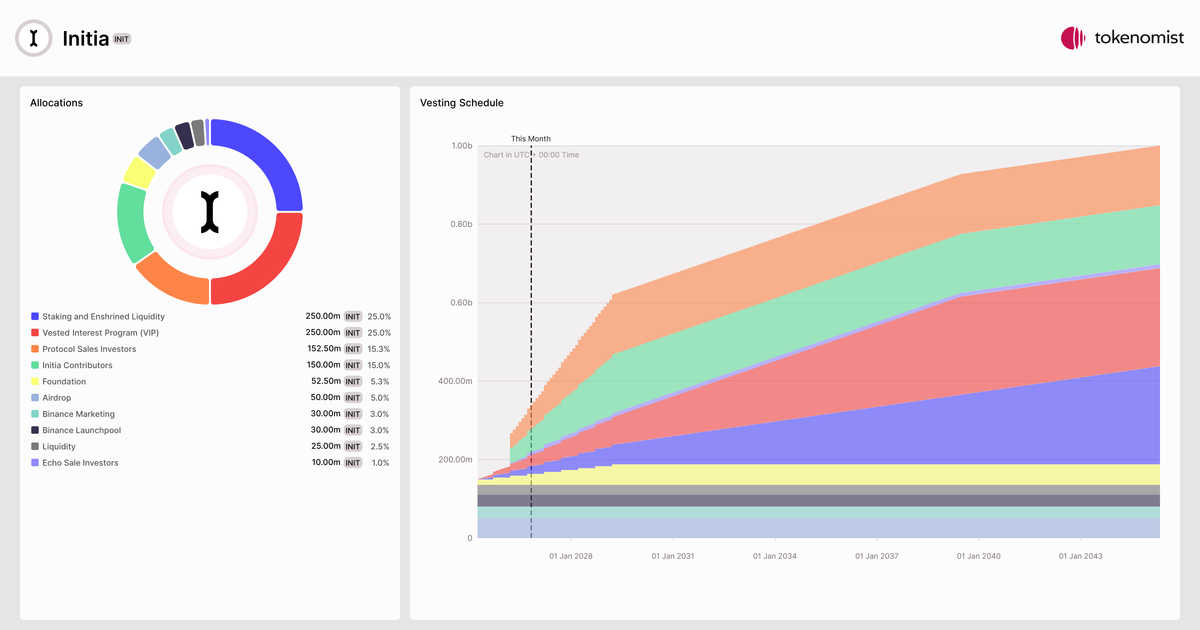1200x630 pixels.
Task: Click the '01 Jan 2040' axis label
Action: pos(979,555)
